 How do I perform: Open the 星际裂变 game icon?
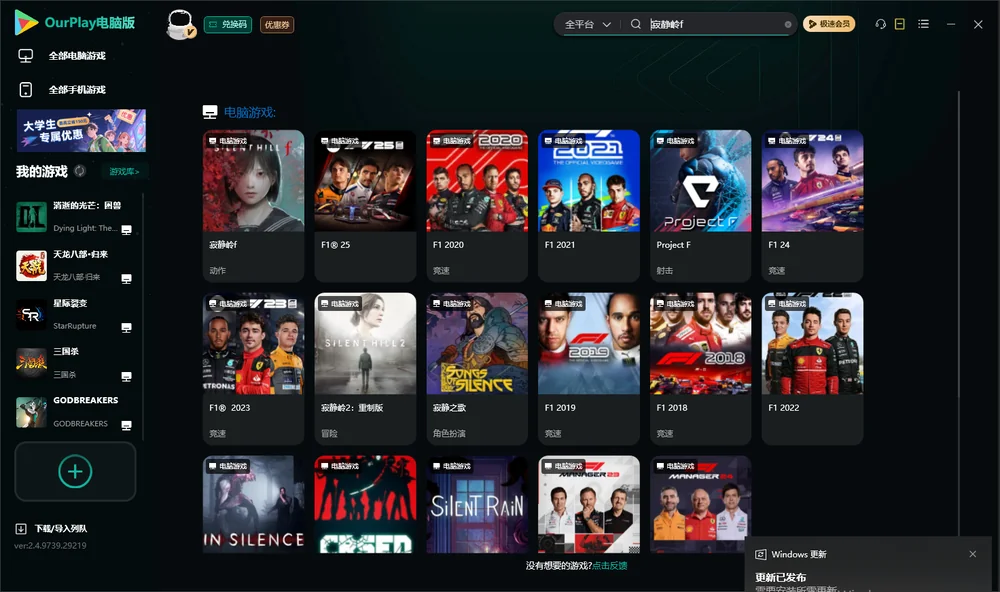coord(31,315)
